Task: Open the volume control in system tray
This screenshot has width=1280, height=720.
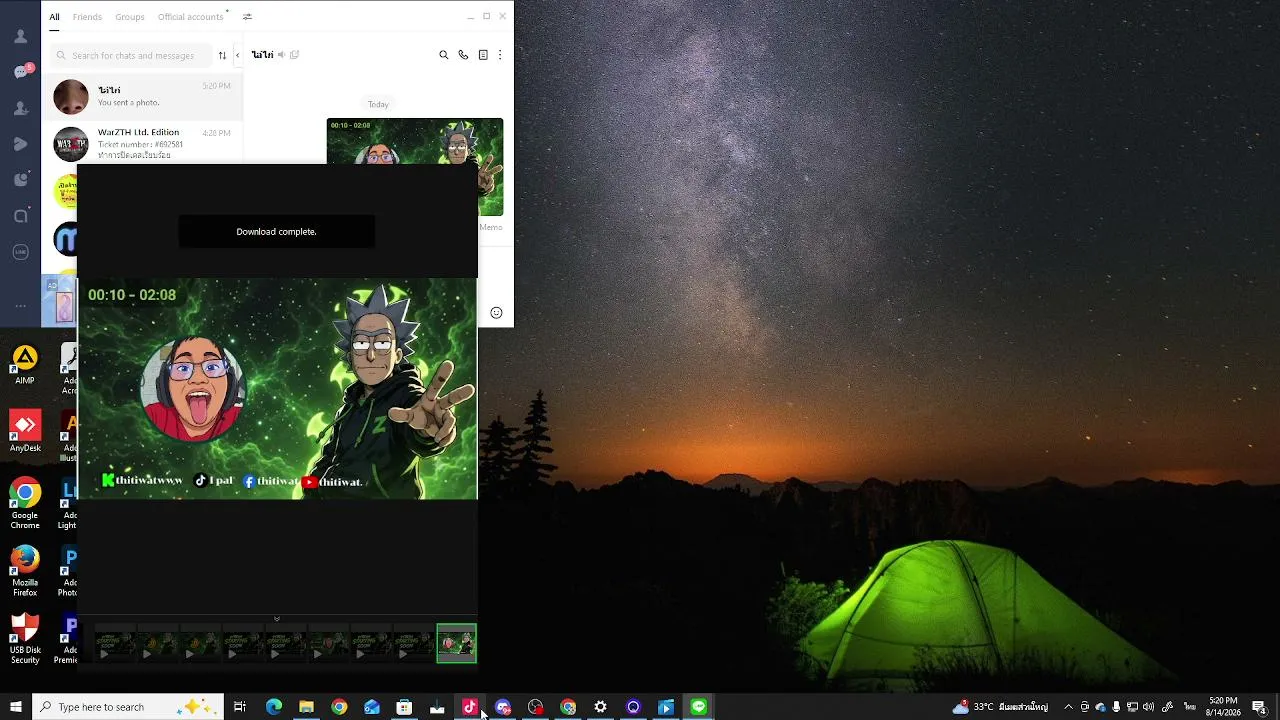Action: 1149,707
